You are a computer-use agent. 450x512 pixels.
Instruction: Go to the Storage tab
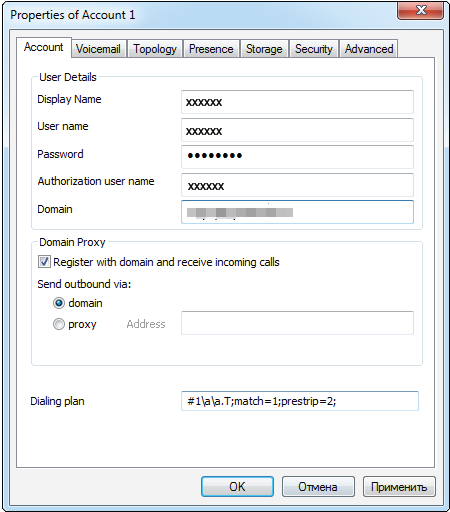pyautogui.click(x=264, y=49)
